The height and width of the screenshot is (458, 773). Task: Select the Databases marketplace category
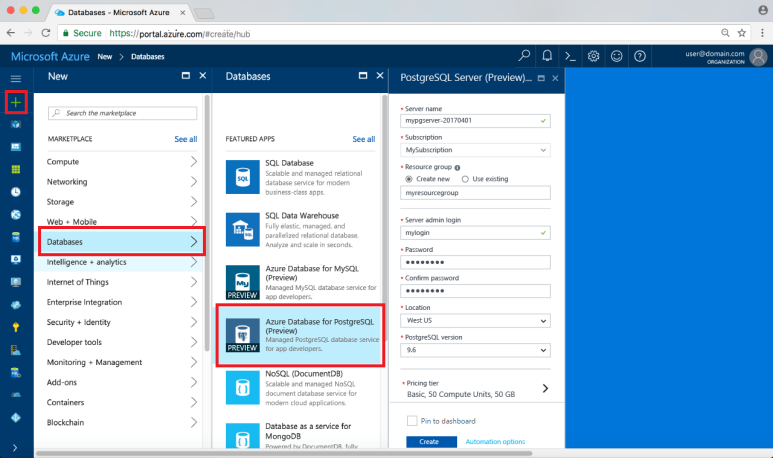pos(122,242)
